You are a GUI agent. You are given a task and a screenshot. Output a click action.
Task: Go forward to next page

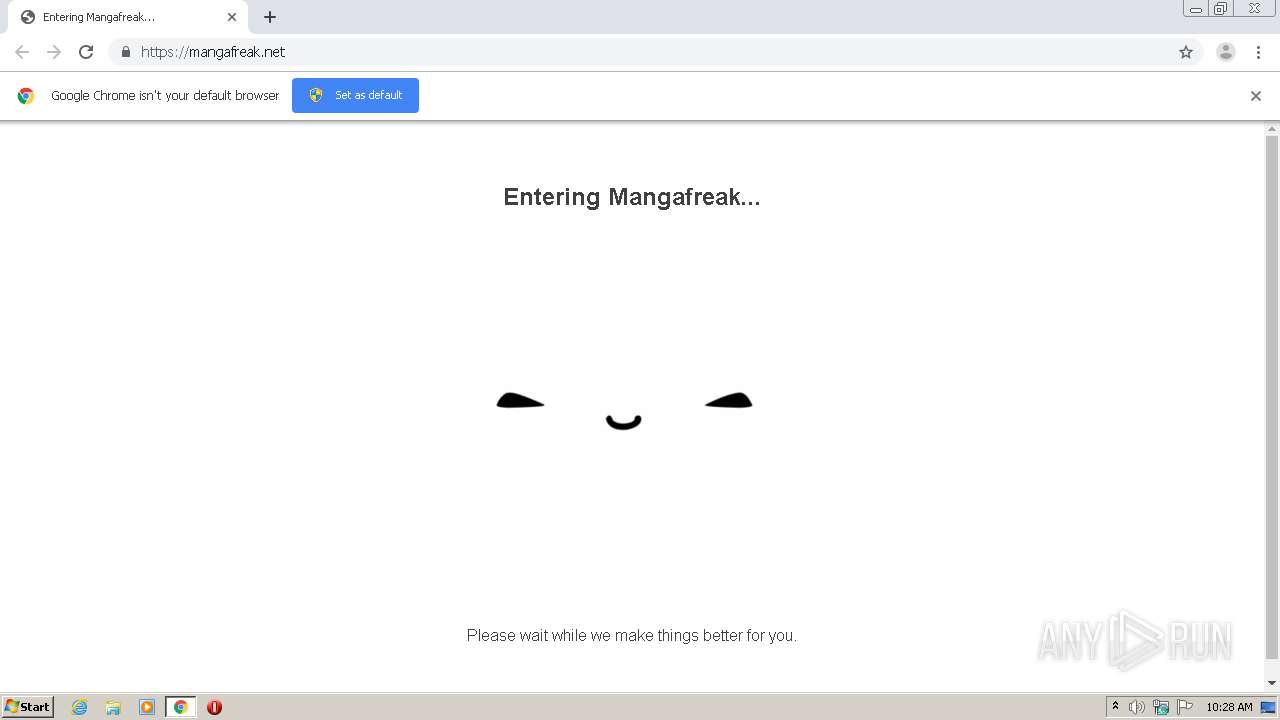[x=54, y=52]
